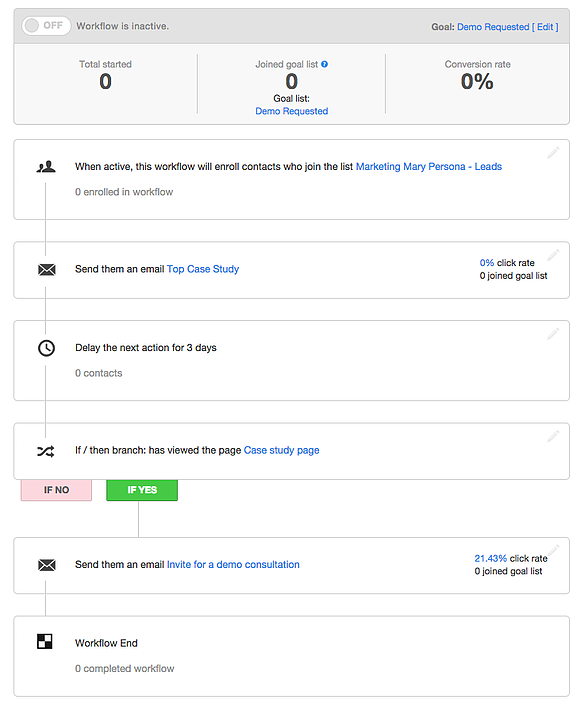The width and height of the screenshot is (581, 707).
Task: Click pencil icon on the 3 days delay step
Action: (553, 334)
